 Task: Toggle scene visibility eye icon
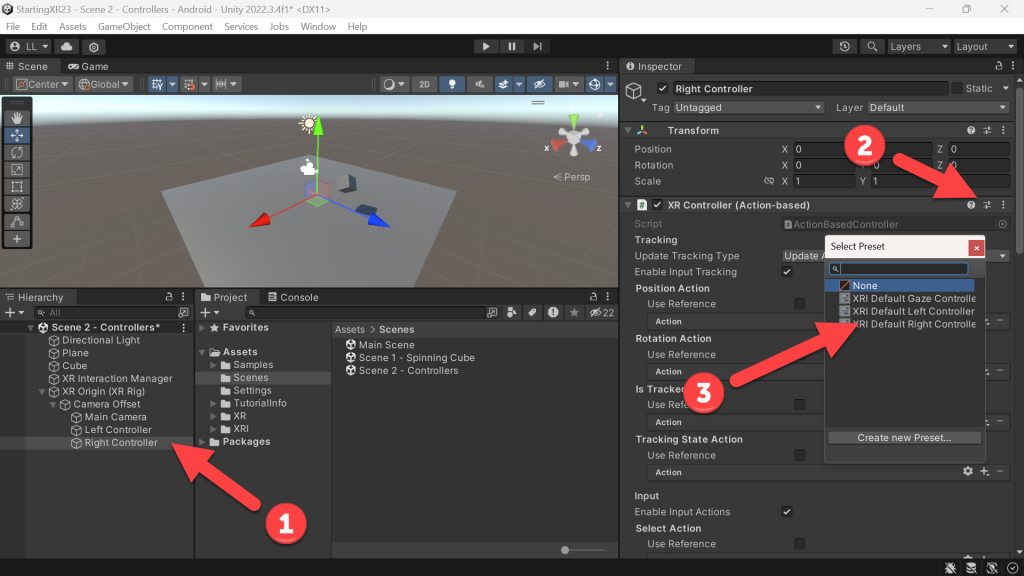(539, 84)
